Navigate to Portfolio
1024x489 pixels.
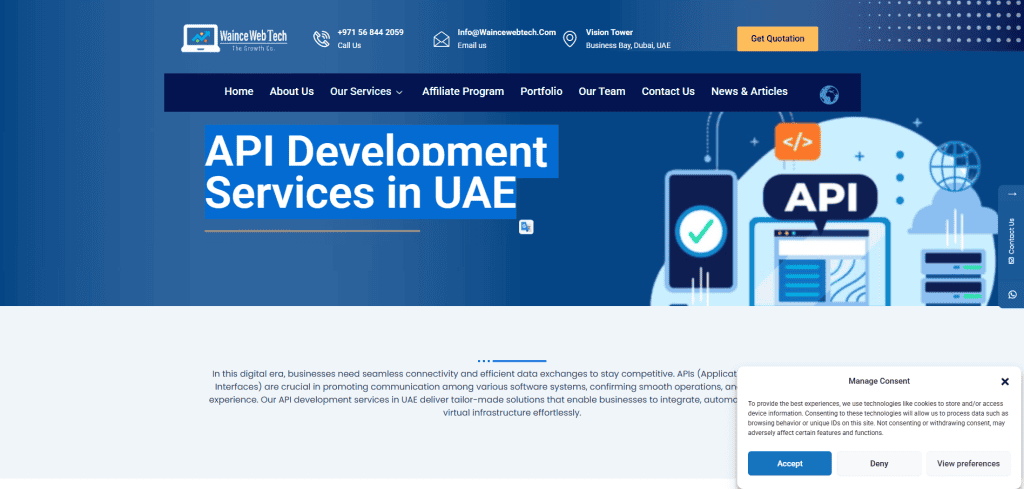pos(541,91)
